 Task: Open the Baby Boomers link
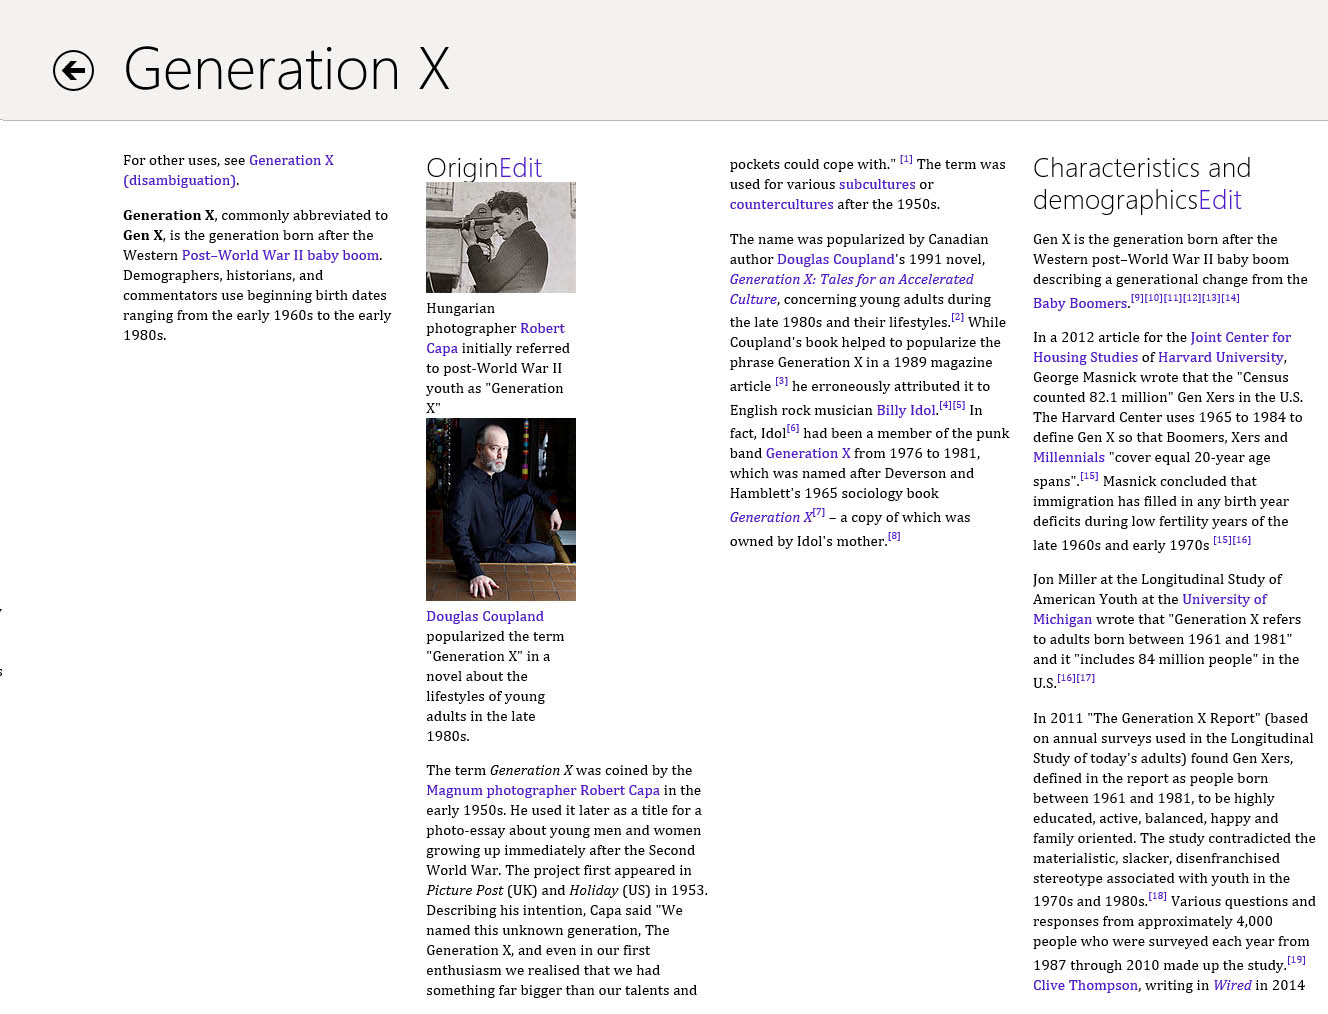1080,303
